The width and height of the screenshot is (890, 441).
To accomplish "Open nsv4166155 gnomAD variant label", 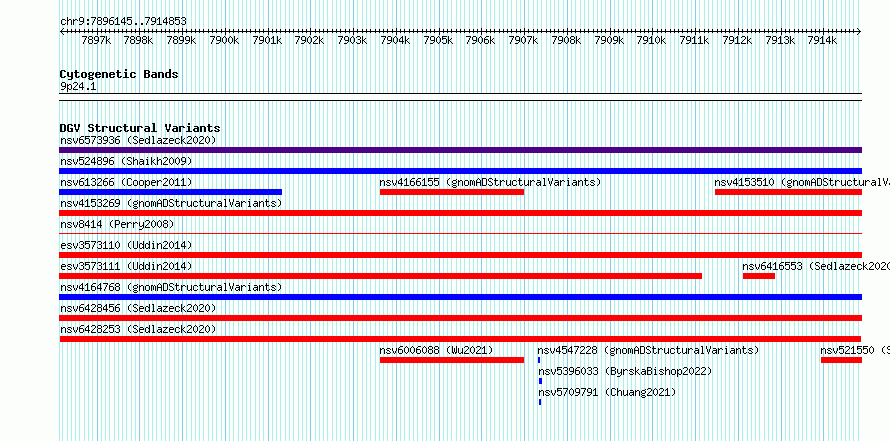I will coord(490,182).
